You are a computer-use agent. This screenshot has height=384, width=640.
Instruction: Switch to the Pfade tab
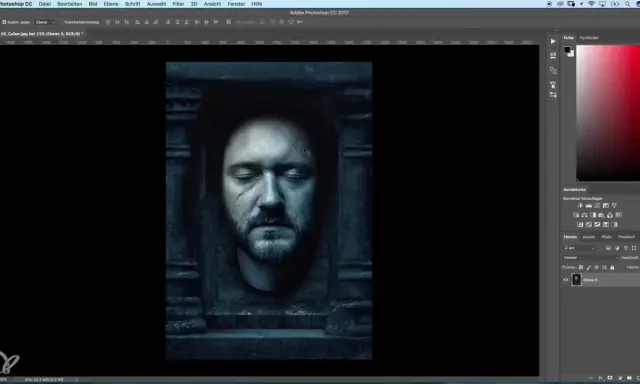pyautogui.click(x=607, y=237)
